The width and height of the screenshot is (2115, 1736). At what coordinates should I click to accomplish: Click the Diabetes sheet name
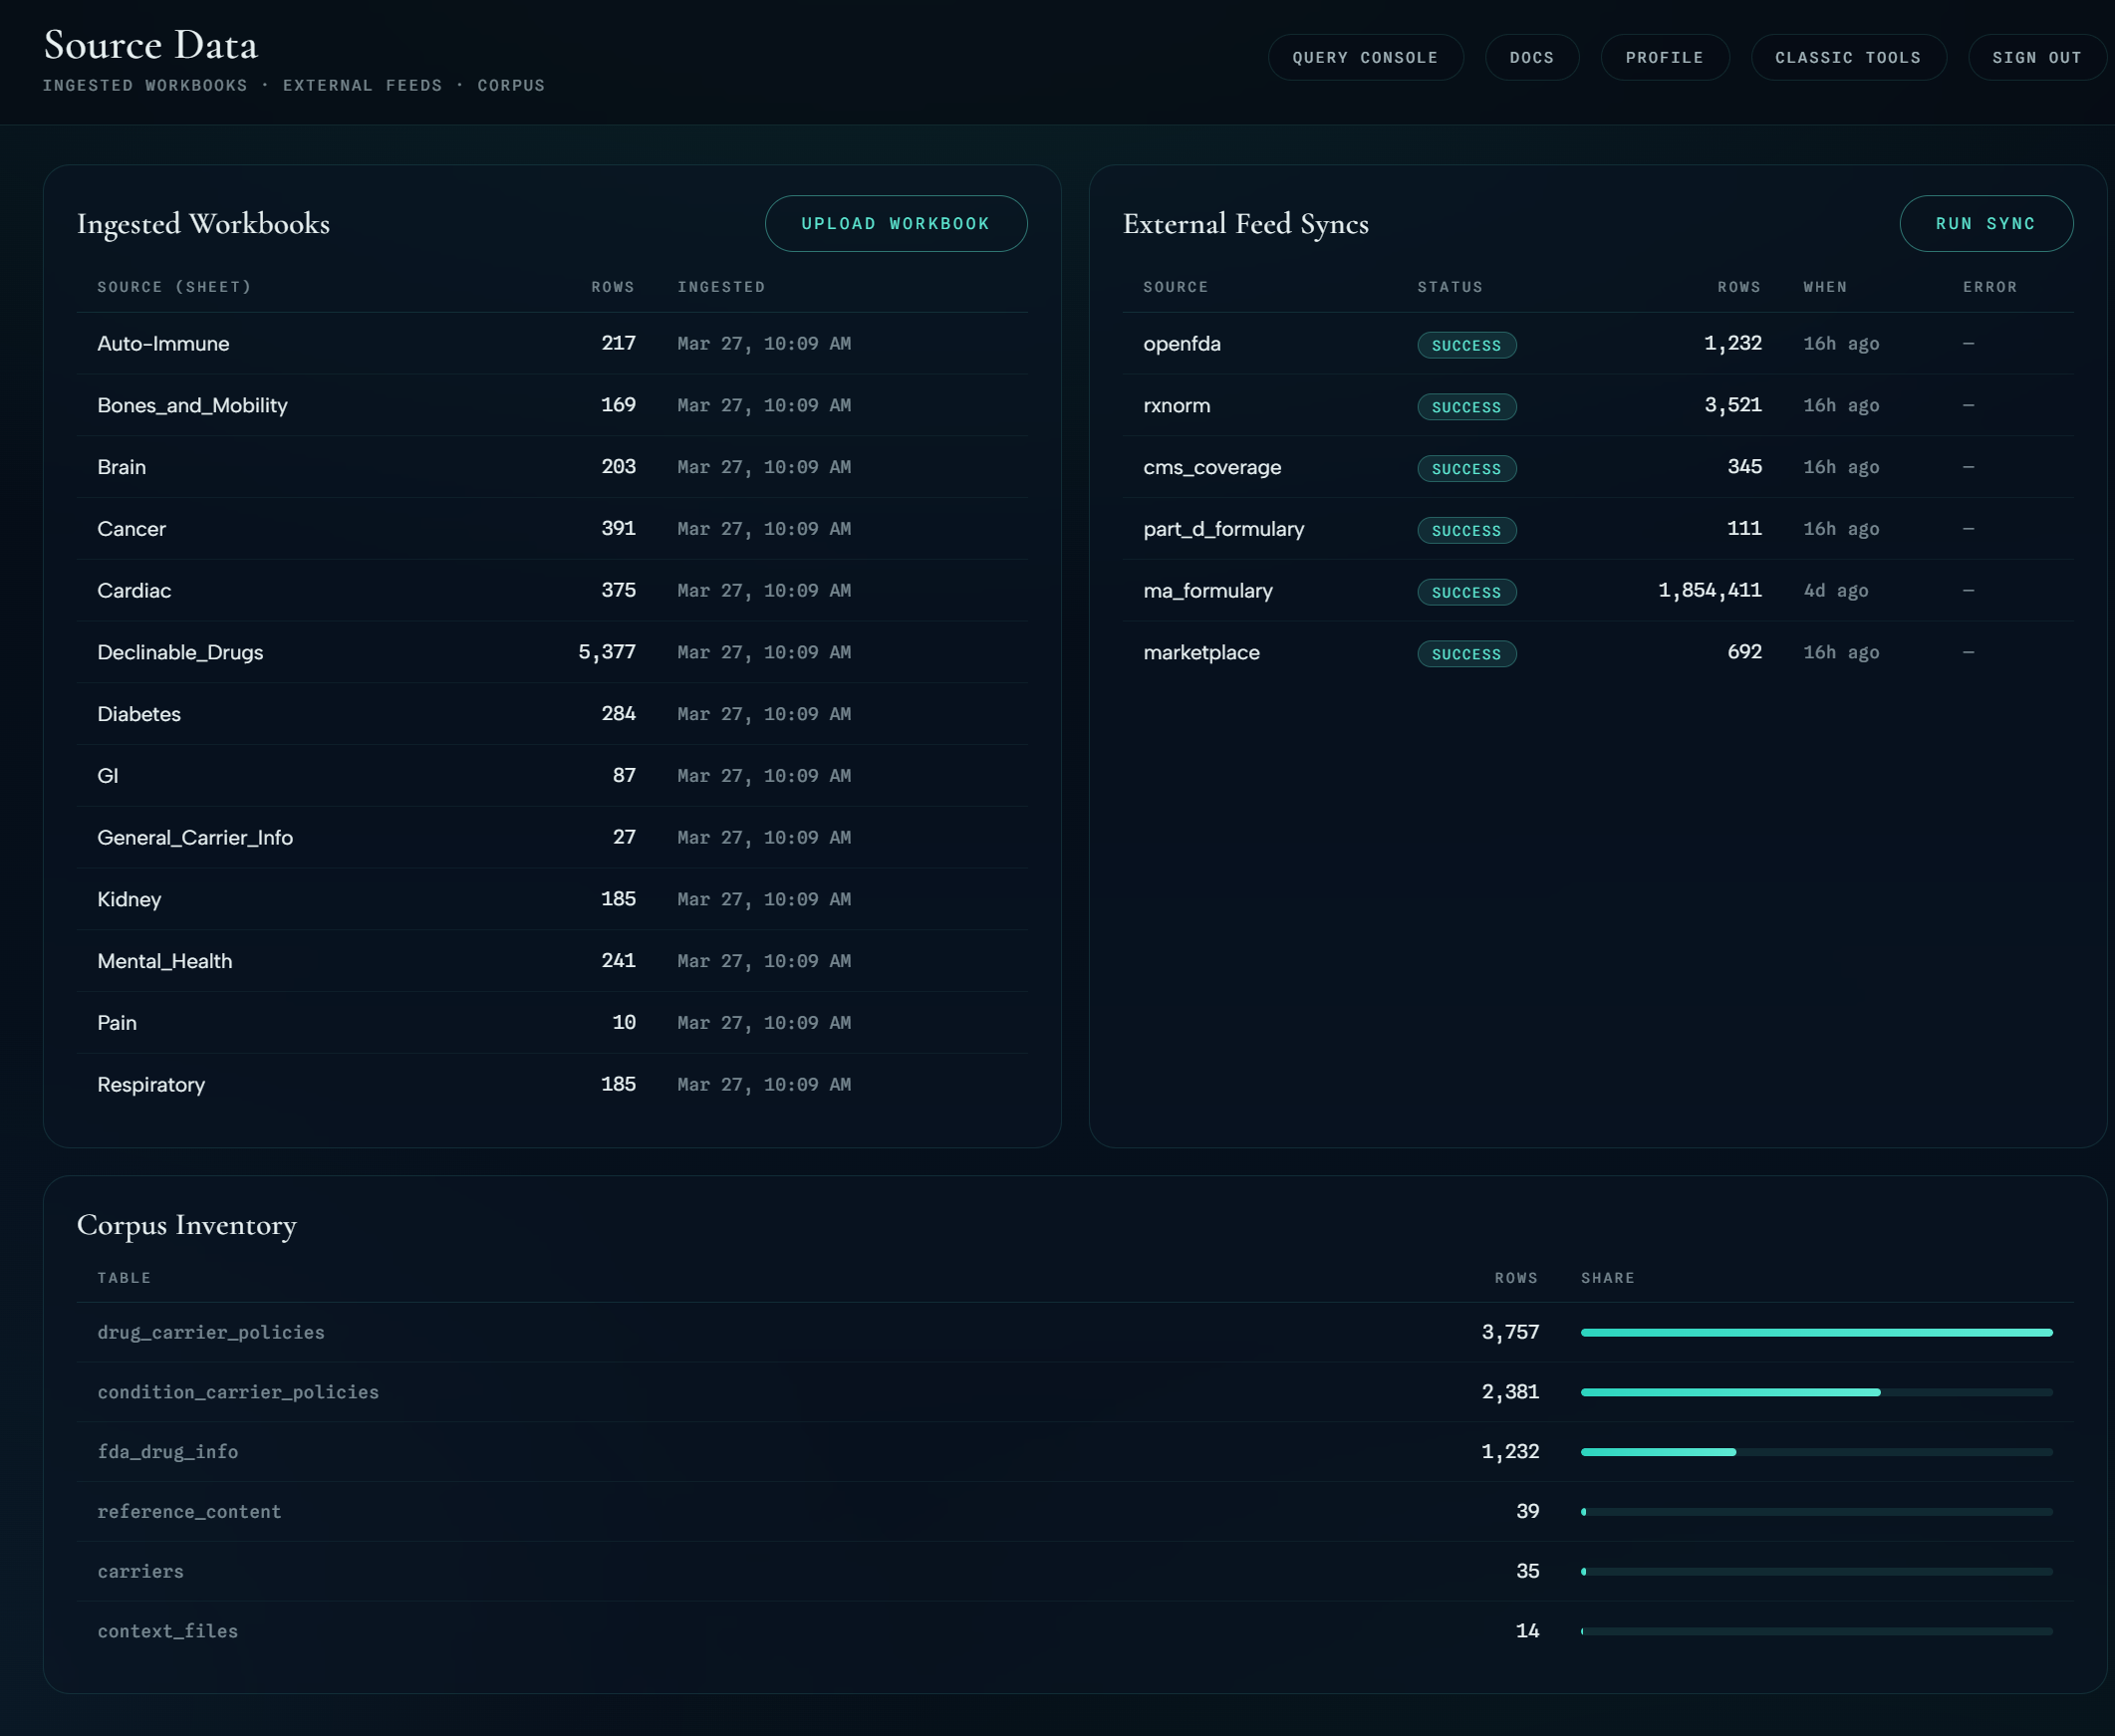[x=139, y=714]
